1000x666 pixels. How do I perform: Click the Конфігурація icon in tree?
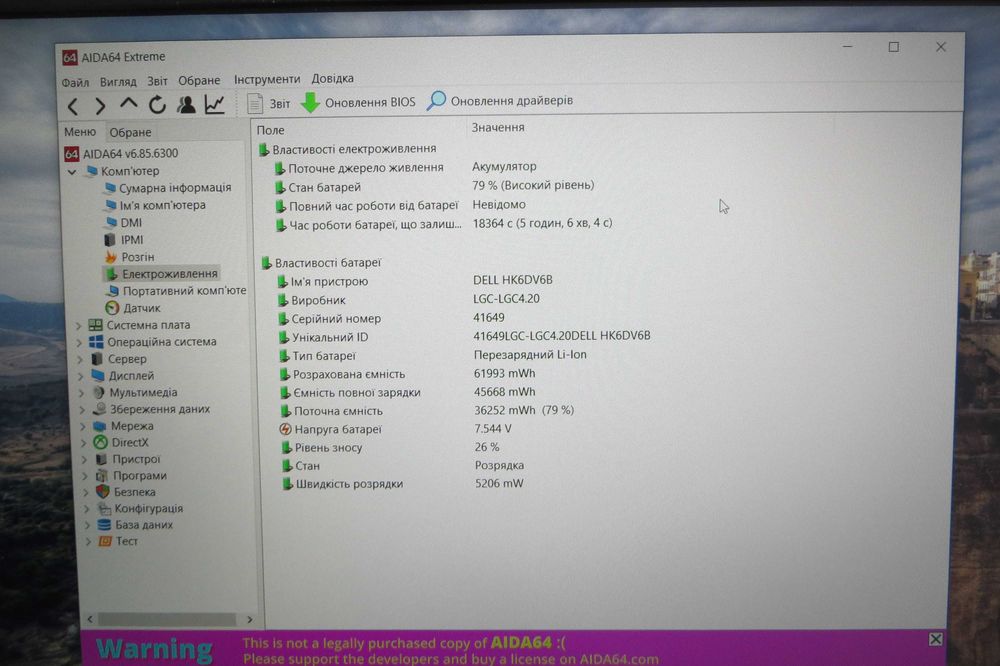pos(103,509)
